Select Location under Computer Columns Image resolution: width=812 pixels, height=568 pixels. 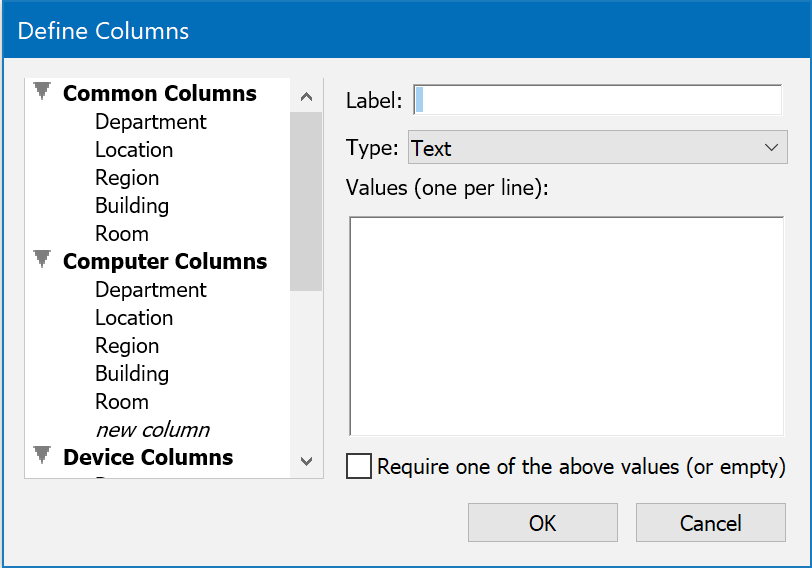134,318
